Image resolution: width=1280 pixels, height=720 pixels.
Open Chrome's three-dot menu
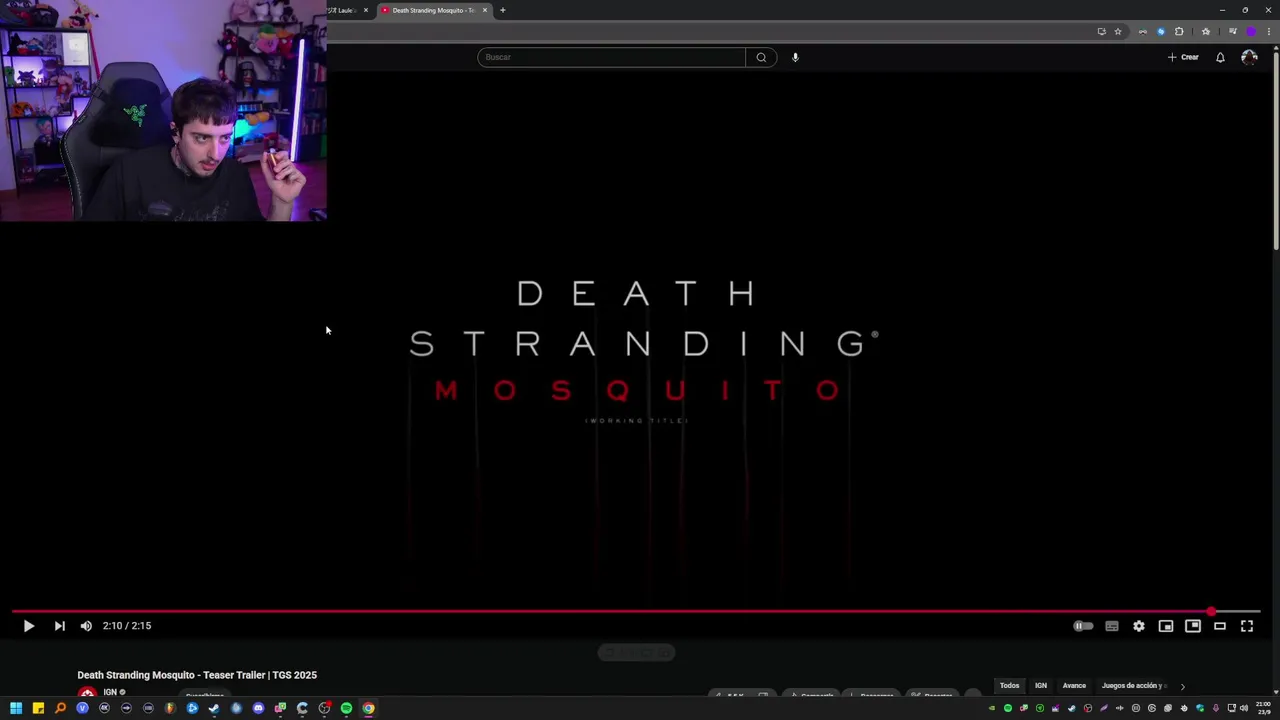(x=1269, y=31)
